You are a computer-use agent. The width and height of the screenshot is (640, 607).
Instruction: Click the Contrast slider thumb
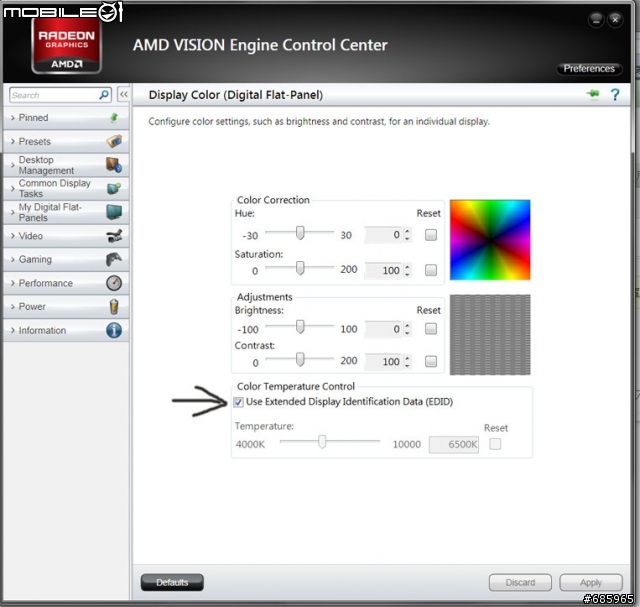[300, 359]
